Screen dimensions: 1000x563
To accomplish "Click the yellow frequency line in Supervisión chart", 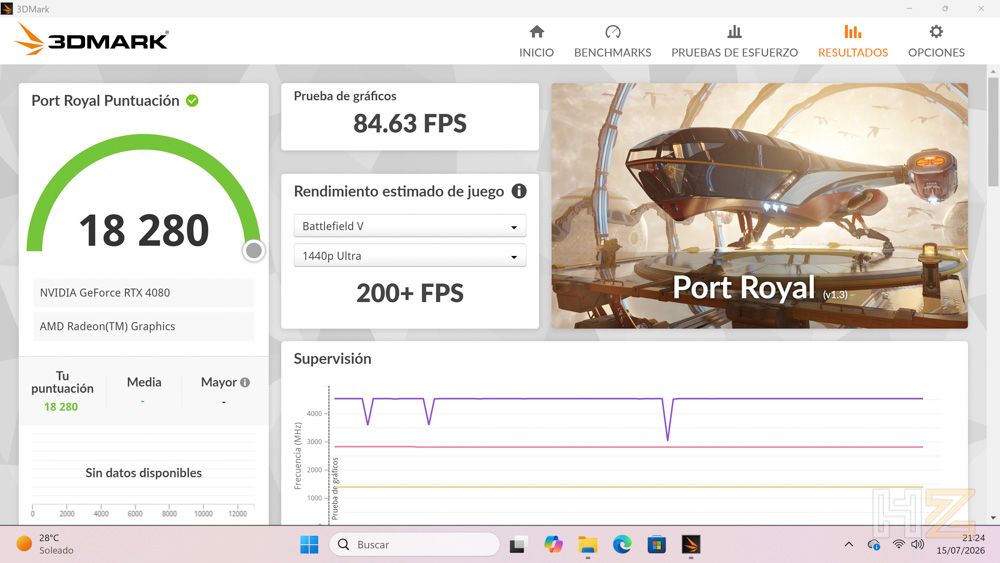I will [x=629, y=487].
